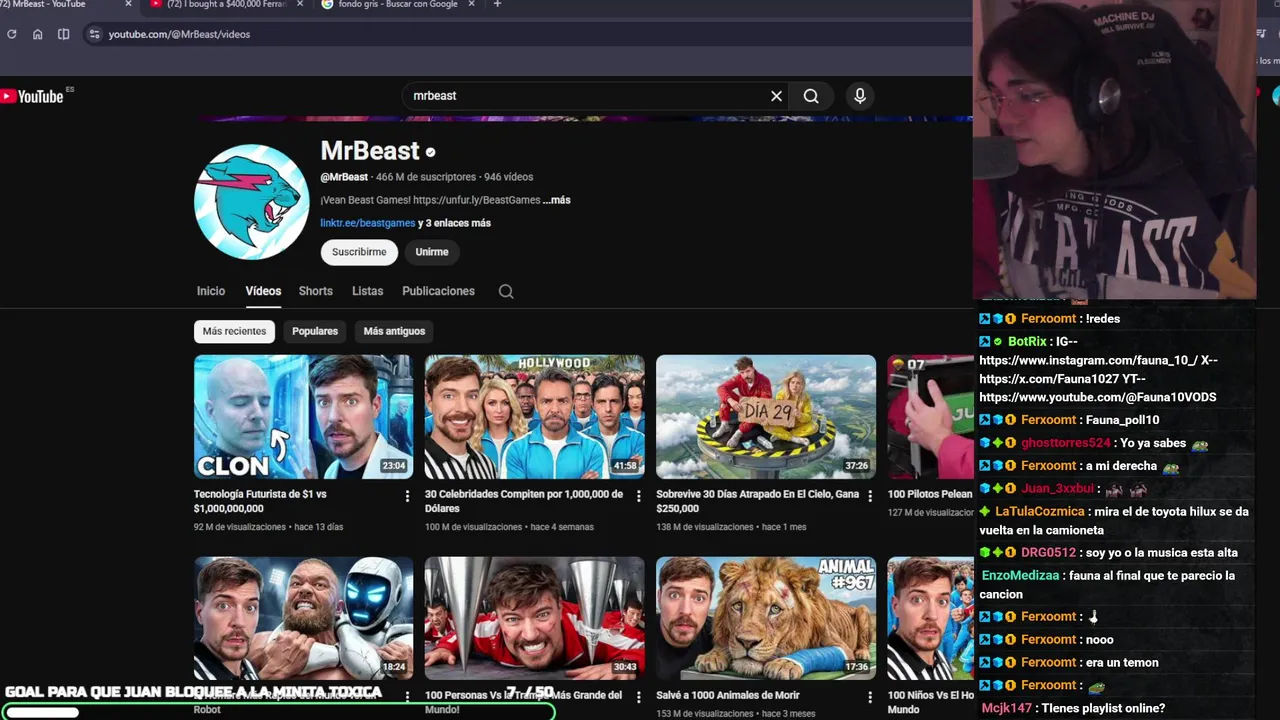Click Juan_3xxbui username in chat
Image resolution: width=1280 pixels, height=720 pixels.
click(1057, 489)
